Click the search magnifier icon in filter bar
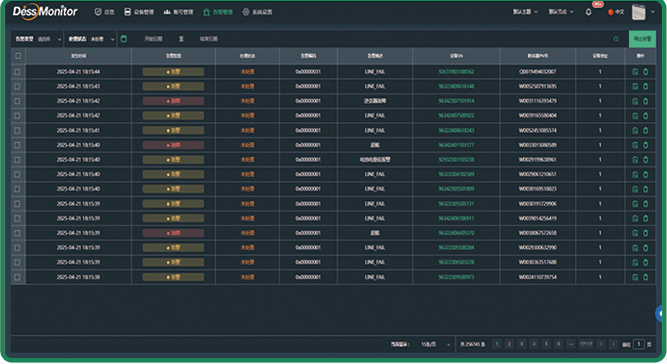 tap(616, 39)
